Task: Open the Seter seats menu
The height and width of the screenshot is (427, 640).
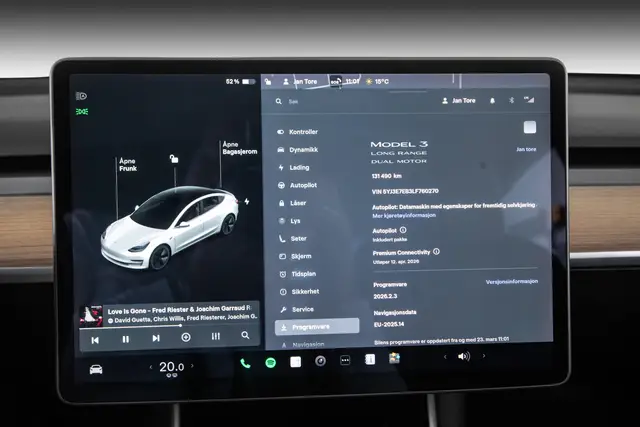Action: (x=293, y=238)
